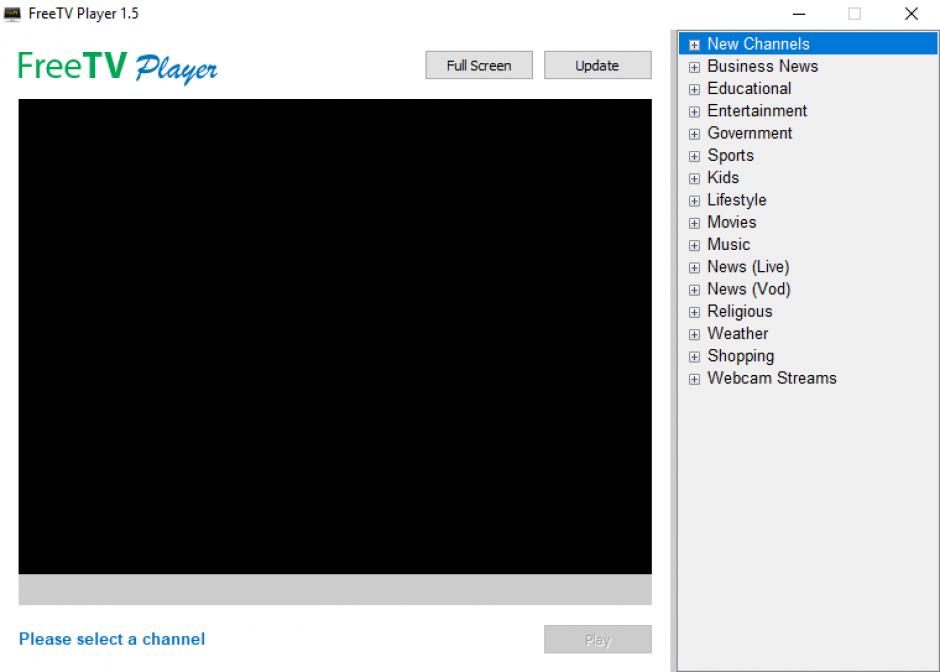Select the Lifestyle category
The width and height of the screenshot is (940, 672).
tap(736, 200)
